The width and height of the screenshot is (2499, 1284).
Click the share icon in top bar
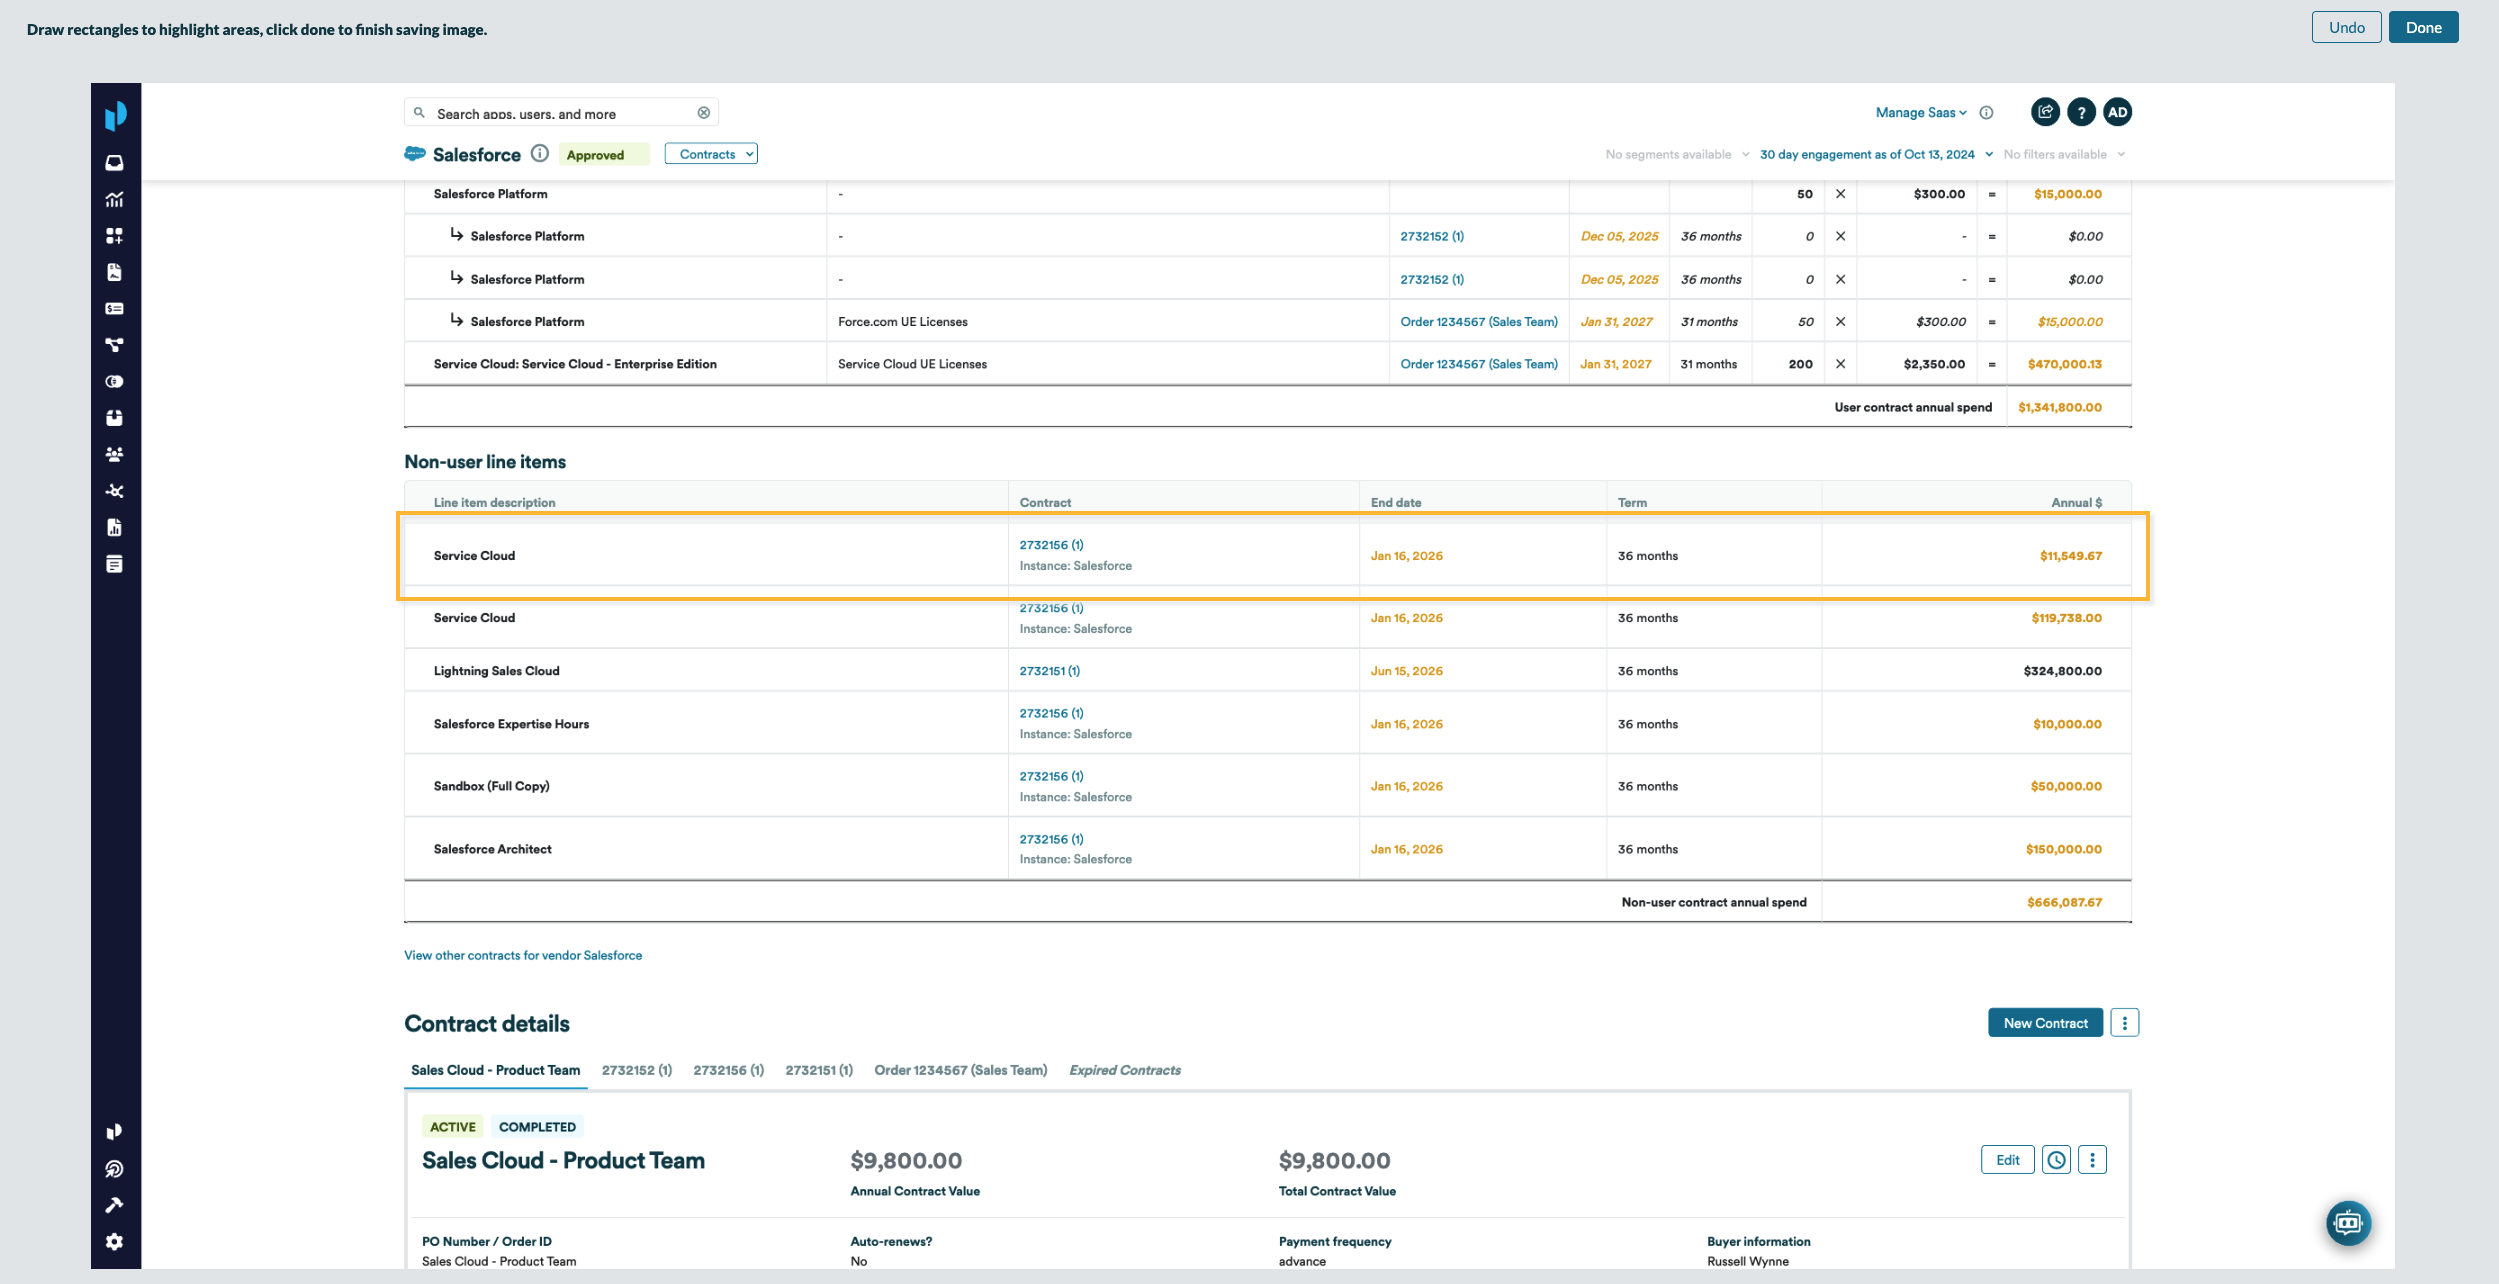(2045, 113)
